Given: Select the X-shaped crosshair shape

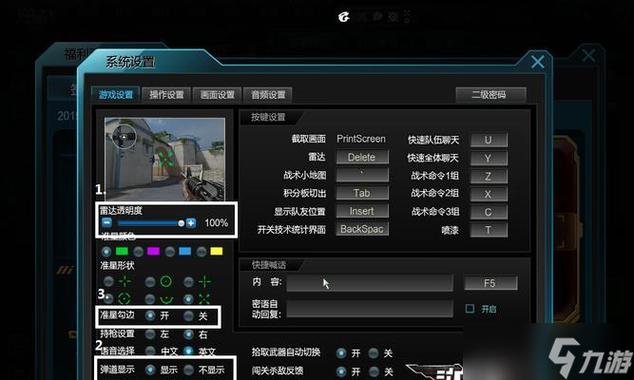Looking at the screenshot, I should [x=205, y=299].
